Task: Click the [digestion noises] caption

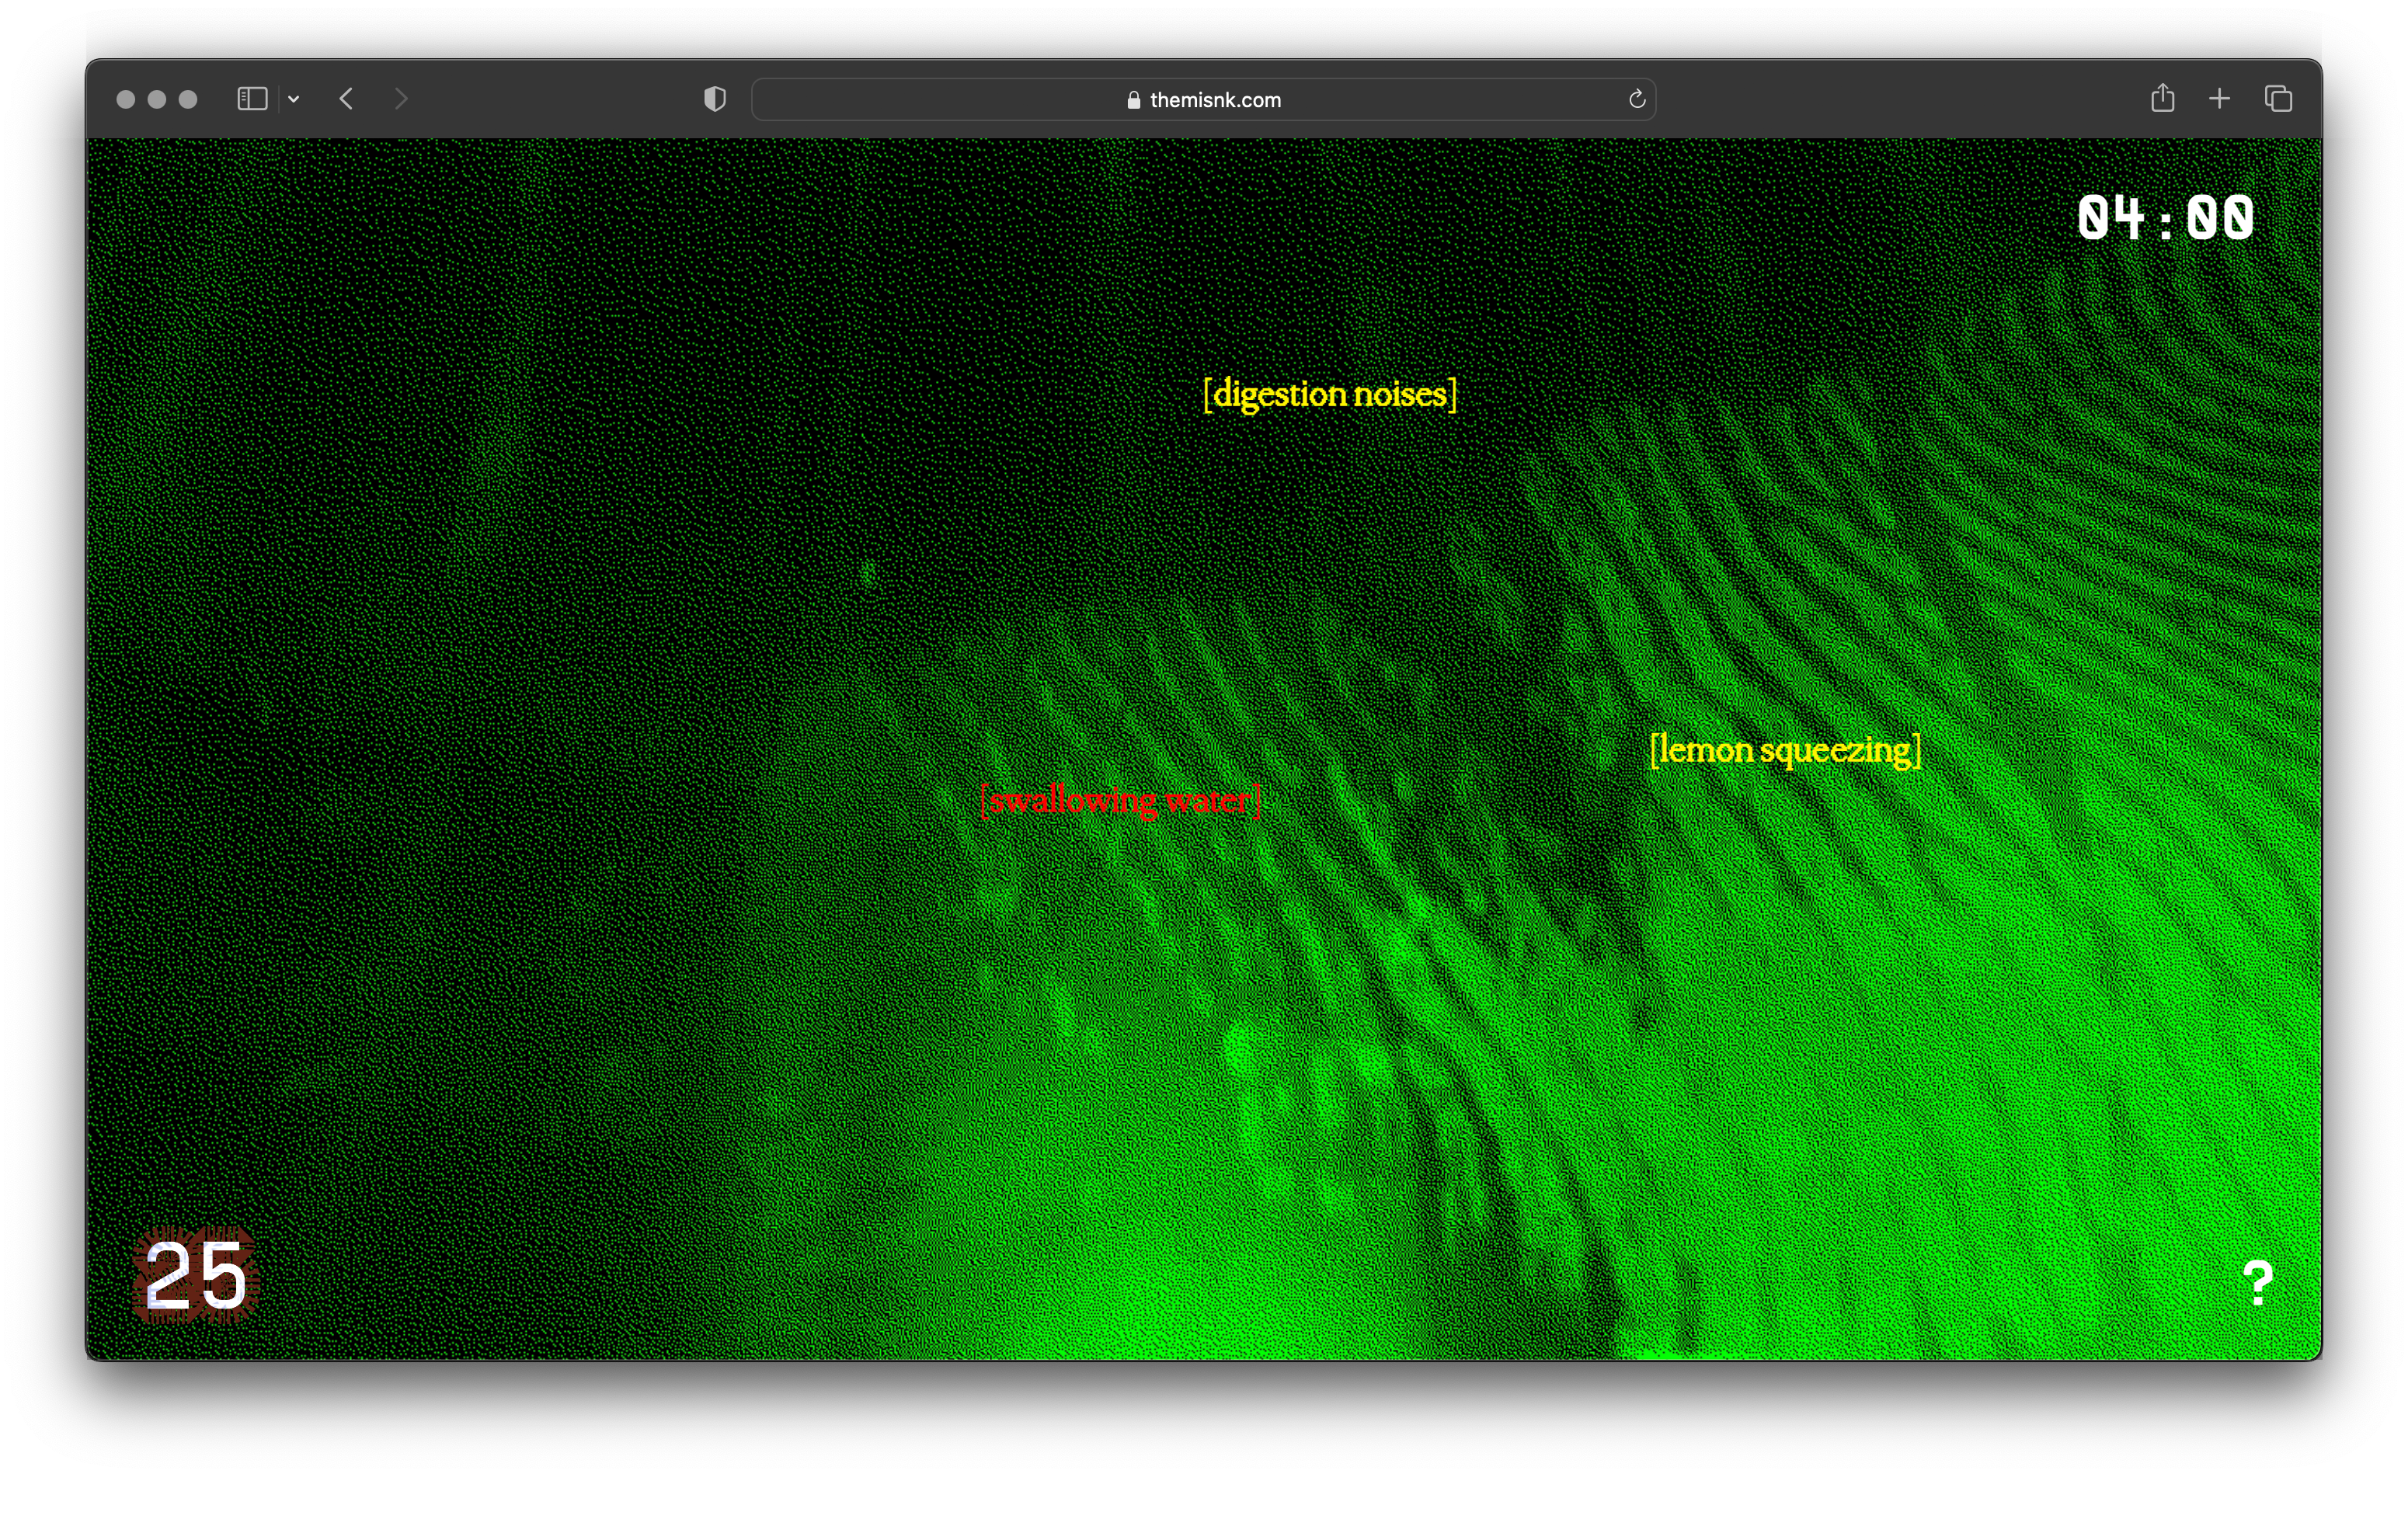Action: (1330, 394)
